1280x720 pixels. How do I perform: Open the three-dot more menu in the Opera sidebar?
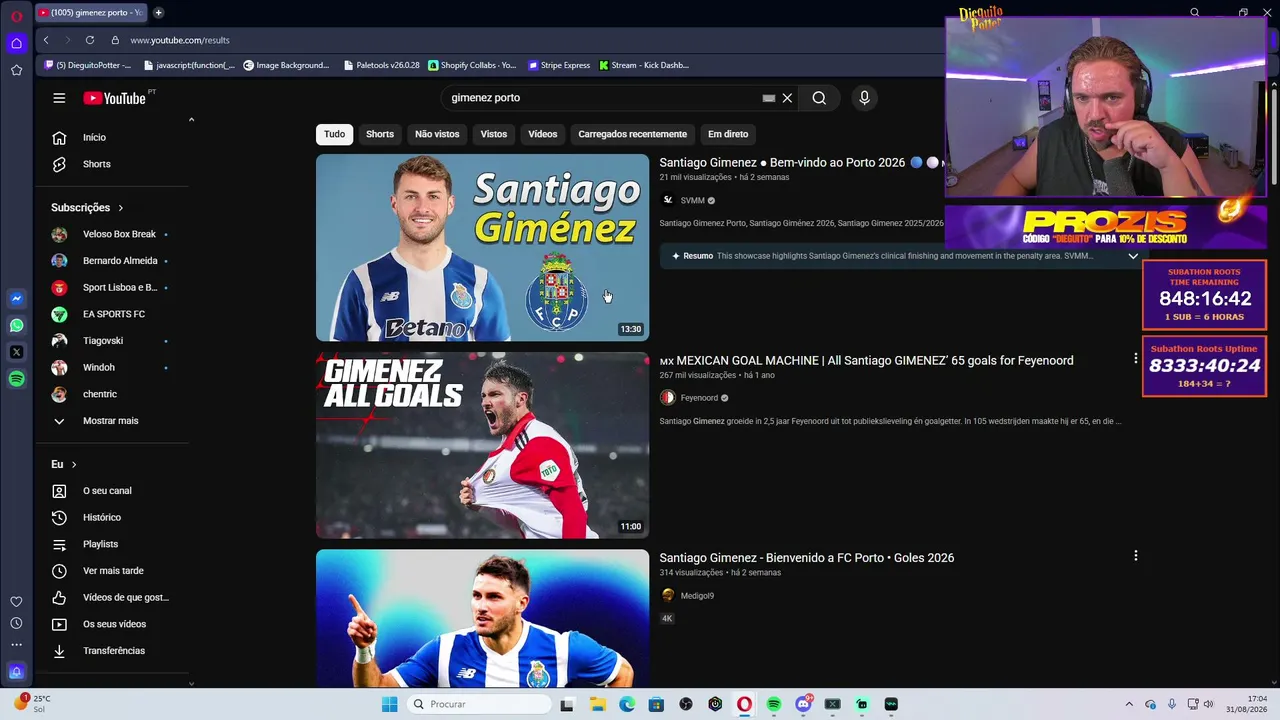(x=16, y=645)
